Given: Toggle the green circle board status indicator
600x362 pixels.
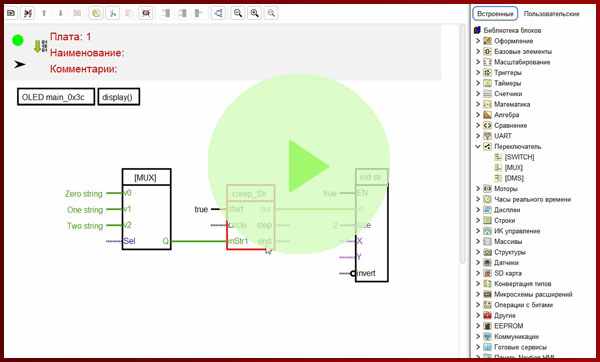Looking at the screenshot, I should click(18, 40).
